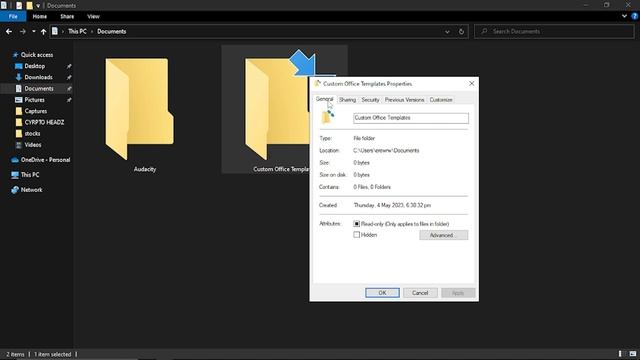640x360 pixels.
Task: Open Desktop in Quick access
Action: click(x=34, y=66)
